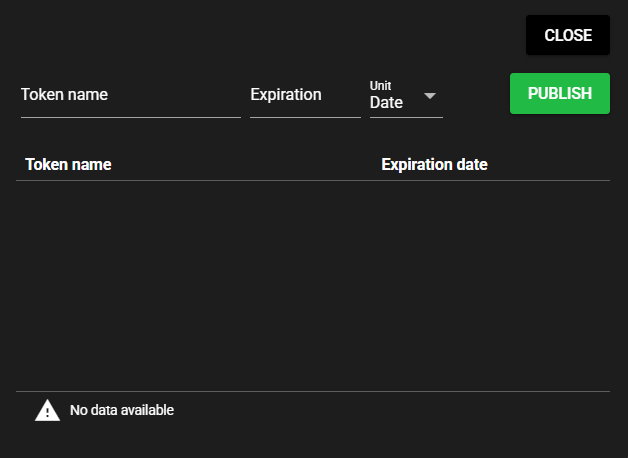Click the warning triangle icon
Image resolution: width=628 pixels, height=458 pixels.
click(x=47, y=410)
